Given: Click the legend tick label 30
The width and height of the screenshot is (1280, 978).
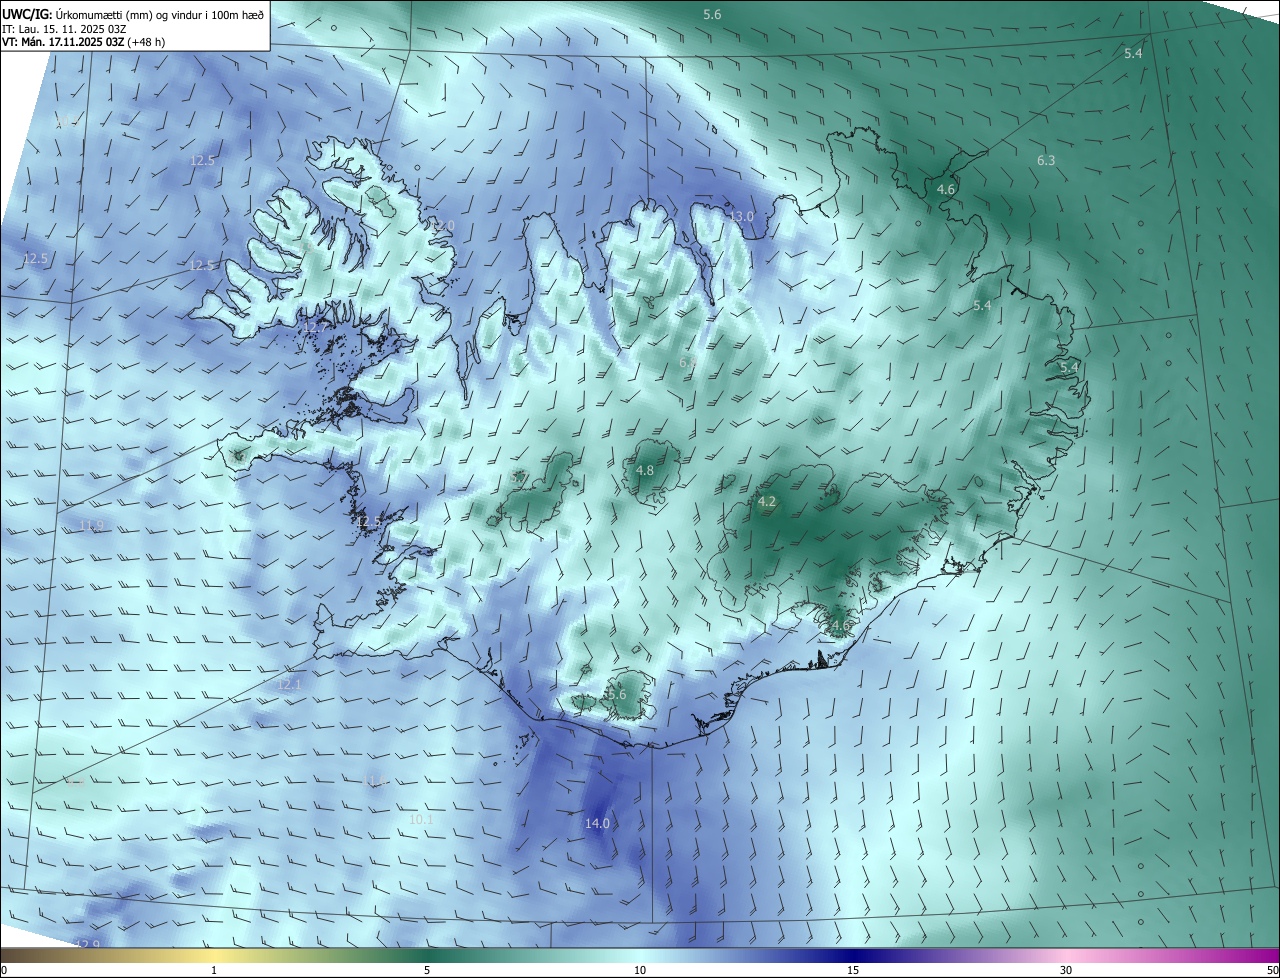Looking at the screenshot, I should 1066,970.
